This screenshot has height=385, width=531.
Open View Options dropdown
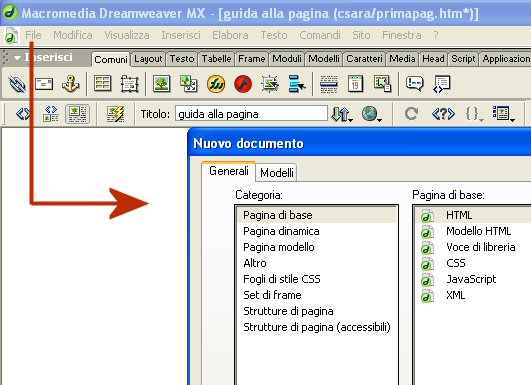pos(504,114)
